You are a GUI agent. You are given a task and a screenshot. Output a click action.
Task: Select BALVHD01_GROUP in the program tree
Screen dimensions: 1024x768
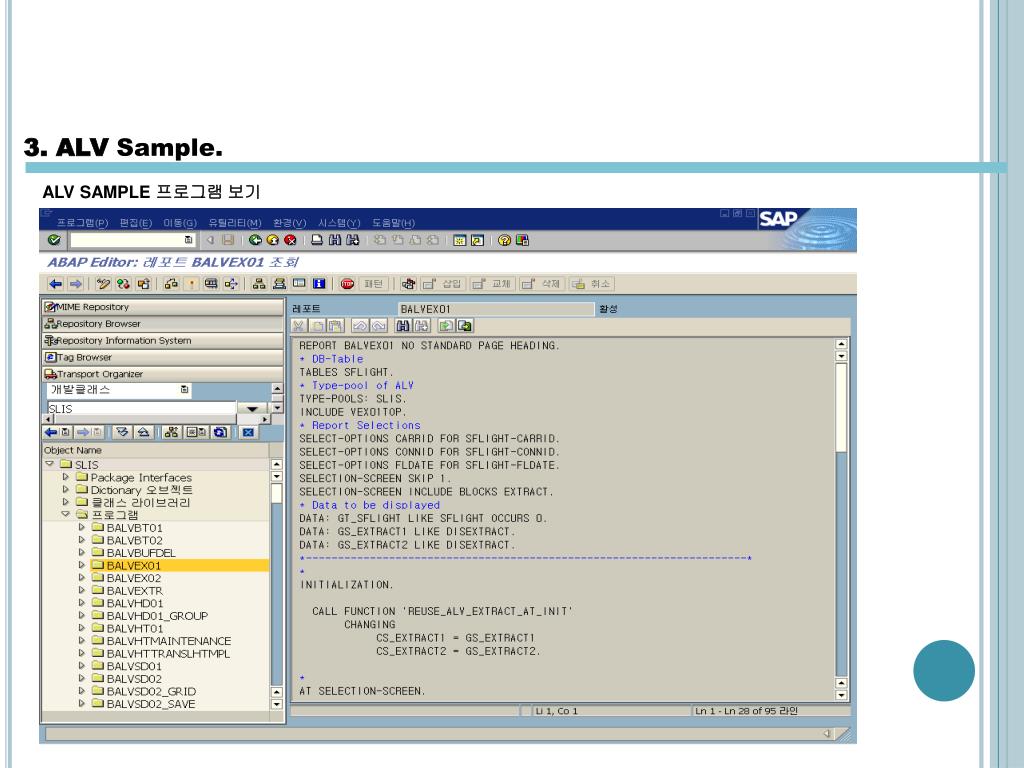157,615
